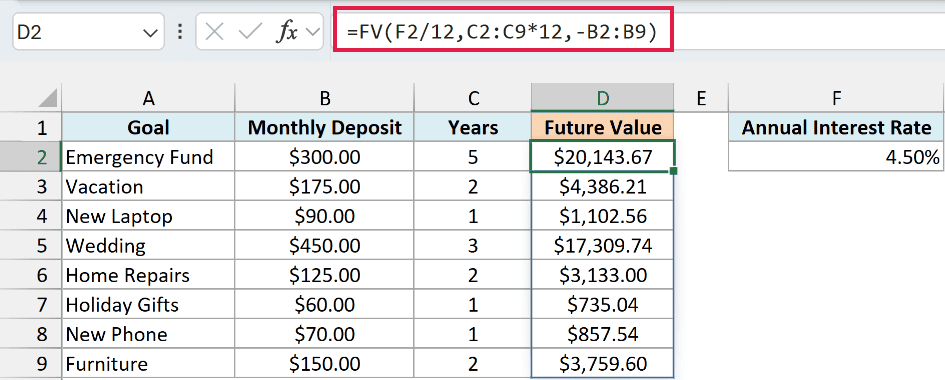Click the three-dot formula bar handle

[180, 32]
